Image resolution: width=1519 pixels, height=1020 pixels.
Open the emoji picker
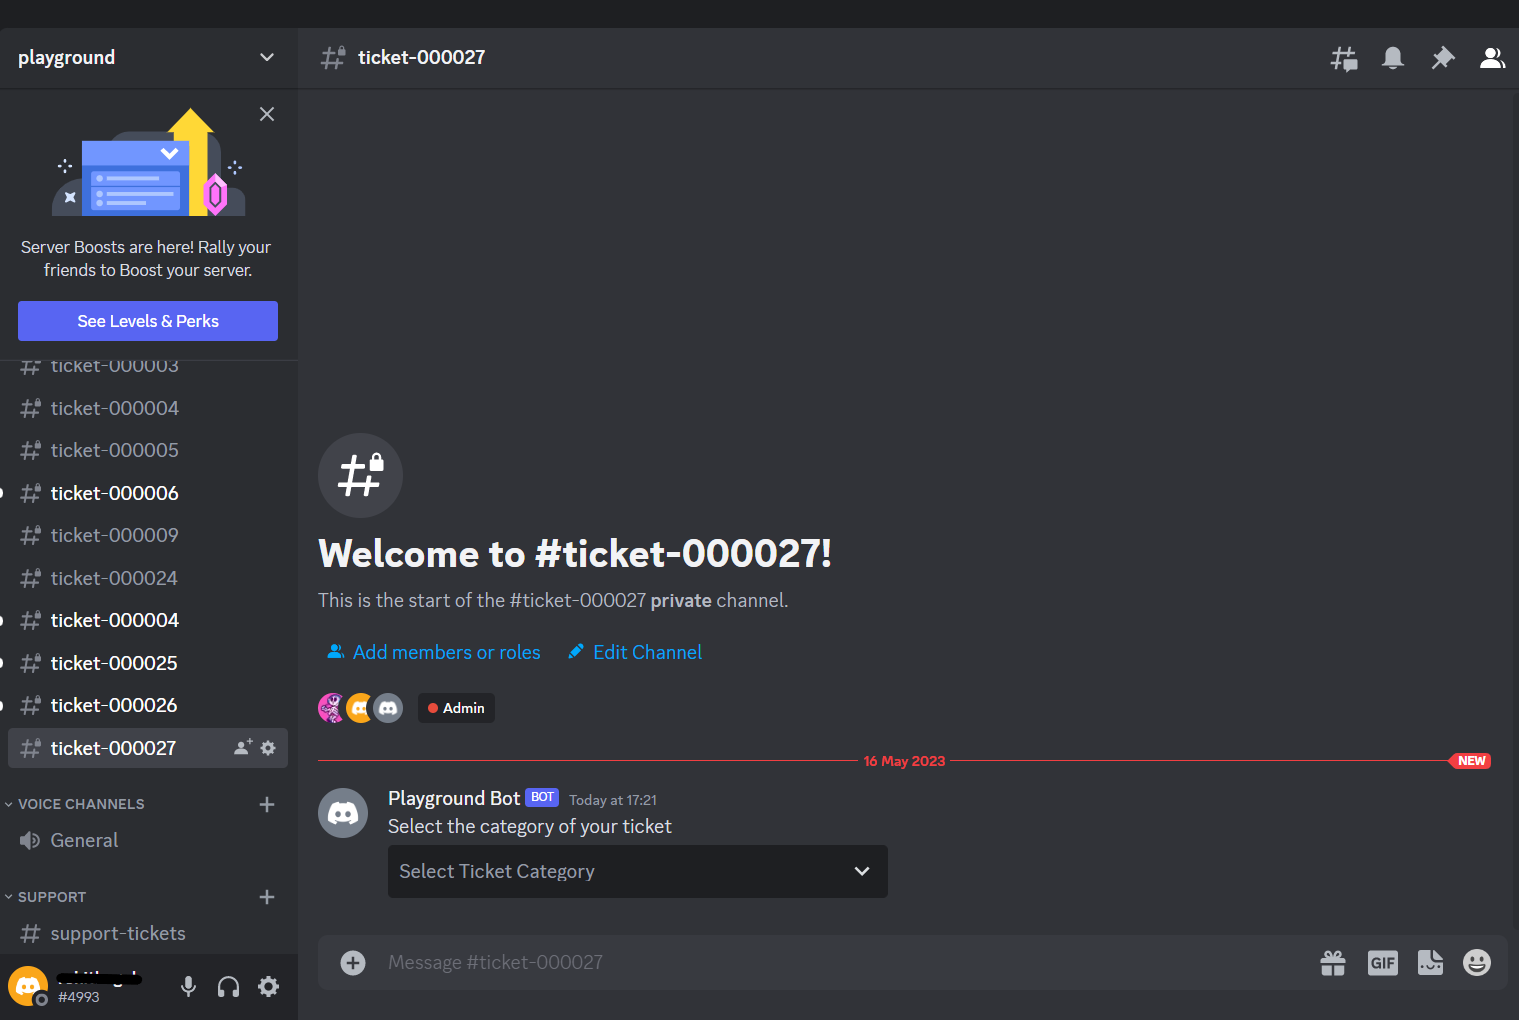[x=1477, y=963]
